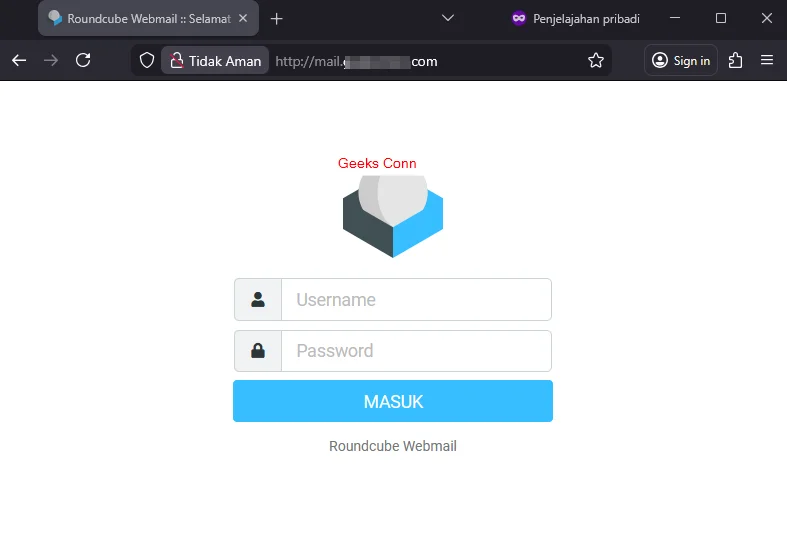Minimize the browser window
Image resolution: width=787 pixels, height=558 pixels.
click(675, 19)
